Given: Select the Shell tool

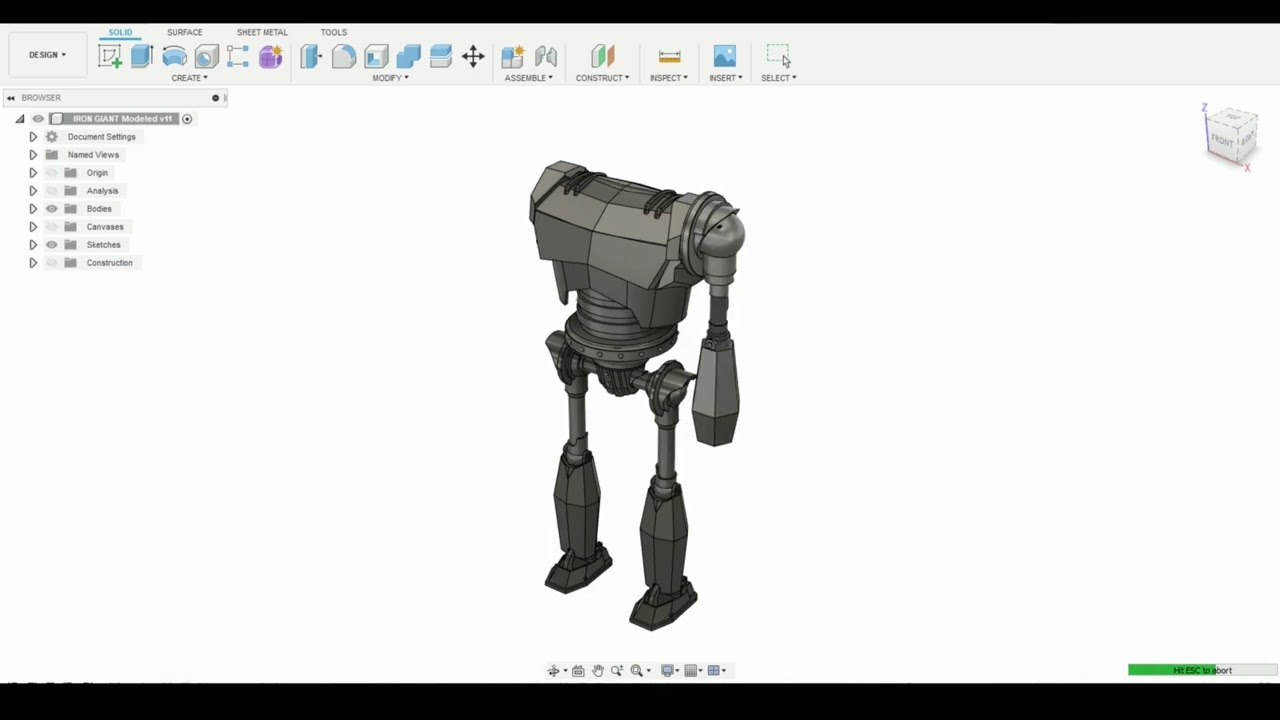Looking at the screenshot, I should pyautogui.click(x=376, y=56).
